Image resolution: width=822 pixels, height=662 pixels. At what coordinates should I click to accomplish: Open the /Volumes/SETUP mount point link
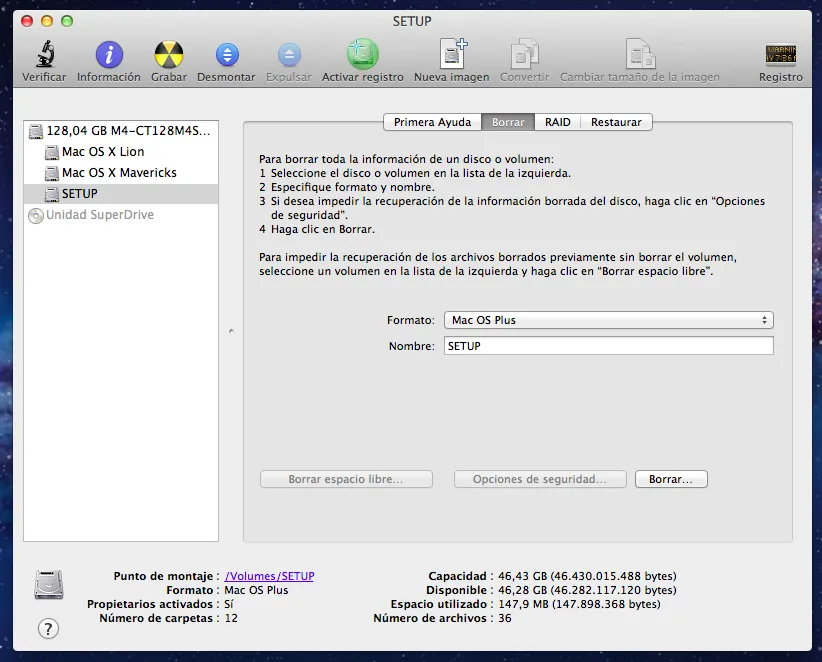(x=269, y=576)
